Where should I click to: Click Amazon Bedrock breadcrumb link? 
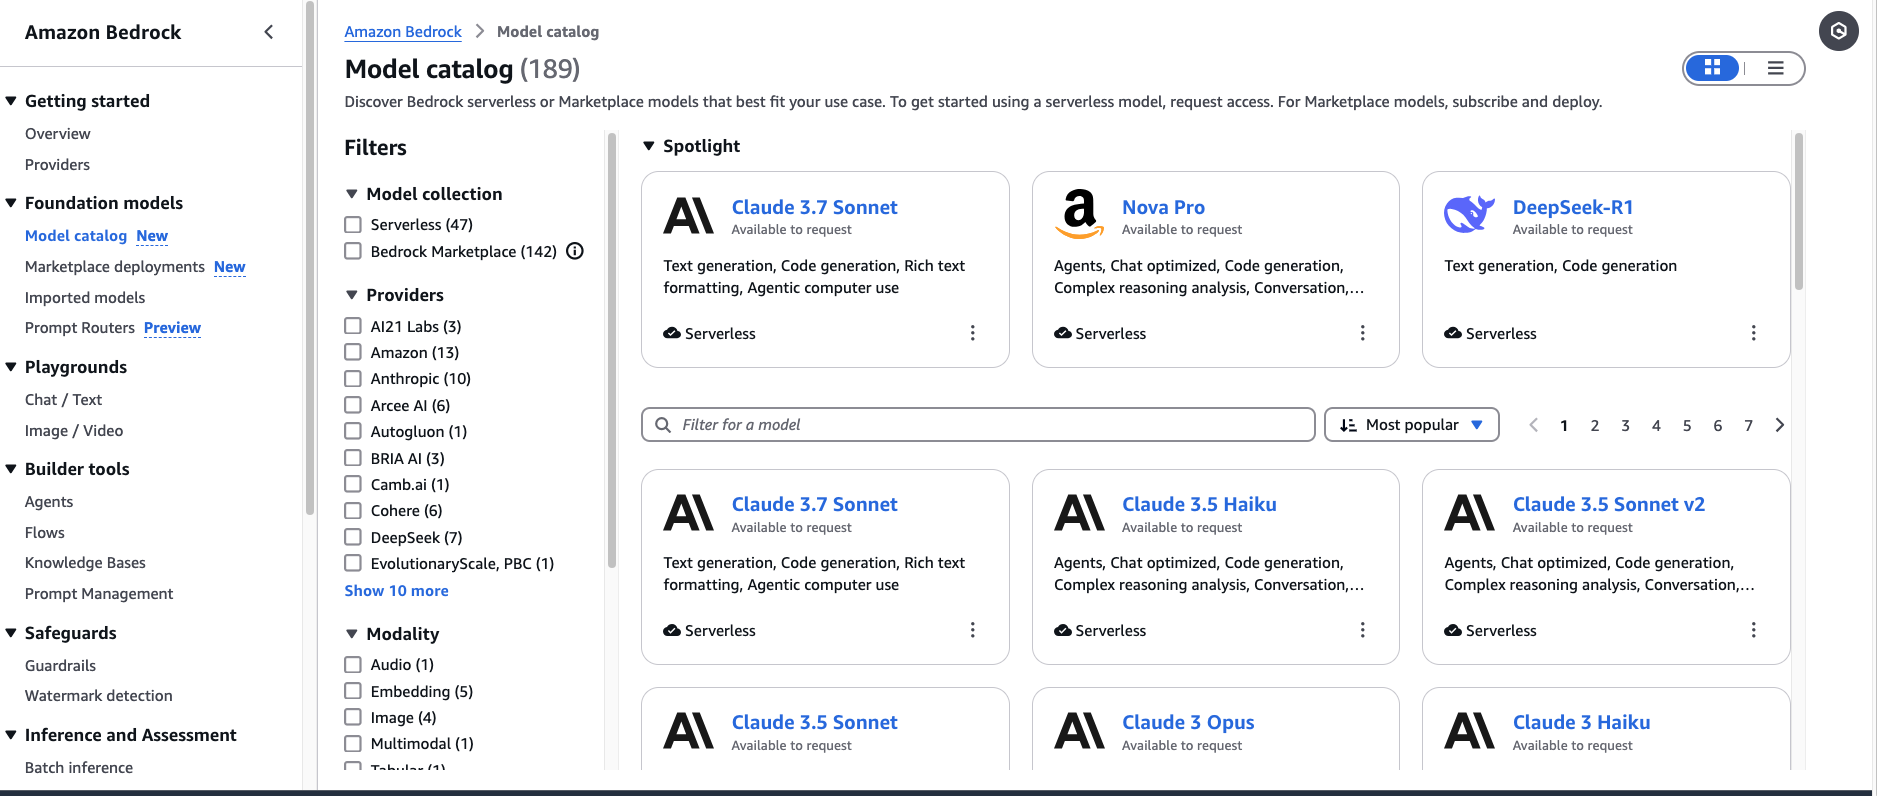pyautogui.click(x=403, y=32)
